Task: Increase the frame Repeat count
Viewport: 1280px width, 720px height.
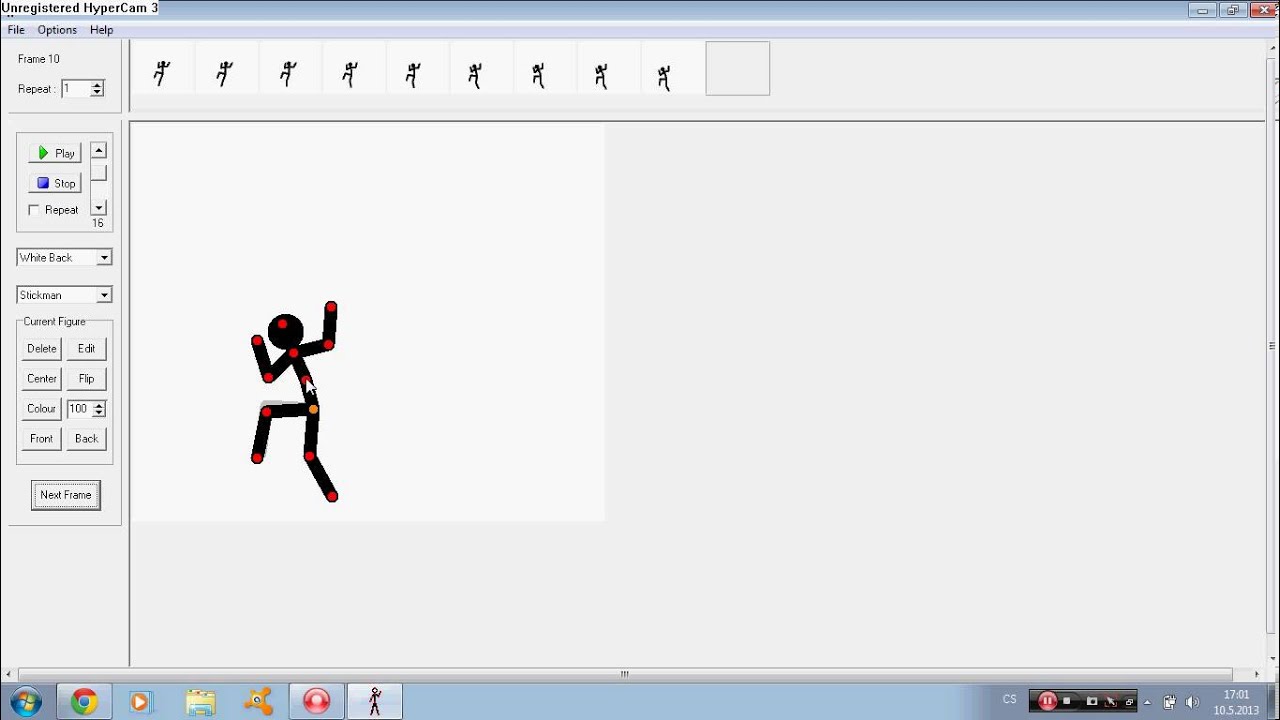Action: (x=97, y=85)
